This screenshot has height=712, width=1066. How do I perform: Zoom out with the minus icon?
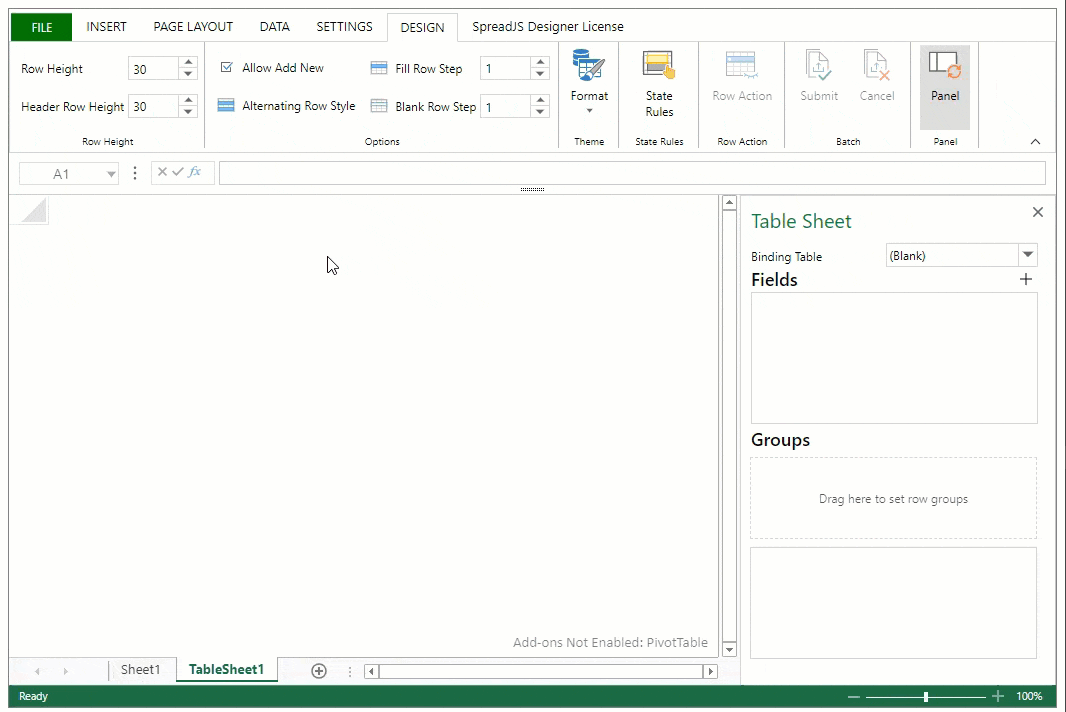pyautogui.click(x=853, y=696)
